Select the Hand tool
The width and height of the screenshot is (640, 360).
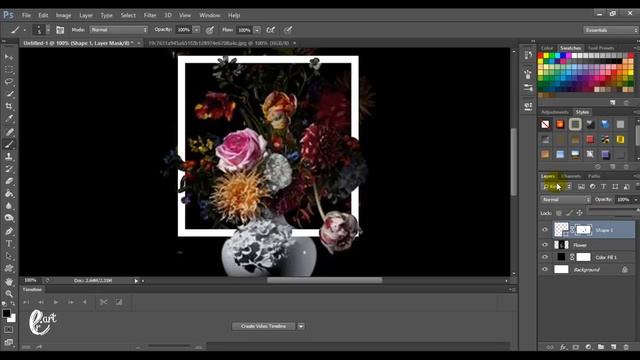point(9,281)
